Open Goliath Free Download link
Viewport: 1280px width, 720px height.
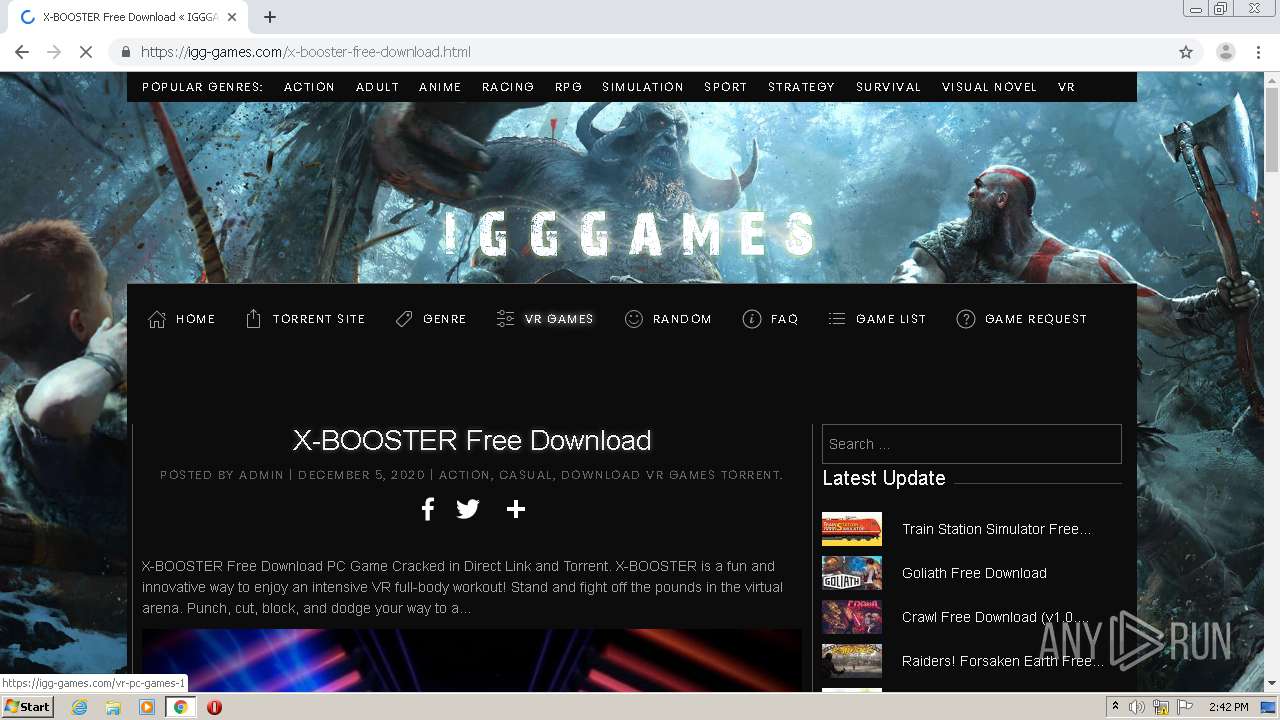(x=974, y=573)
